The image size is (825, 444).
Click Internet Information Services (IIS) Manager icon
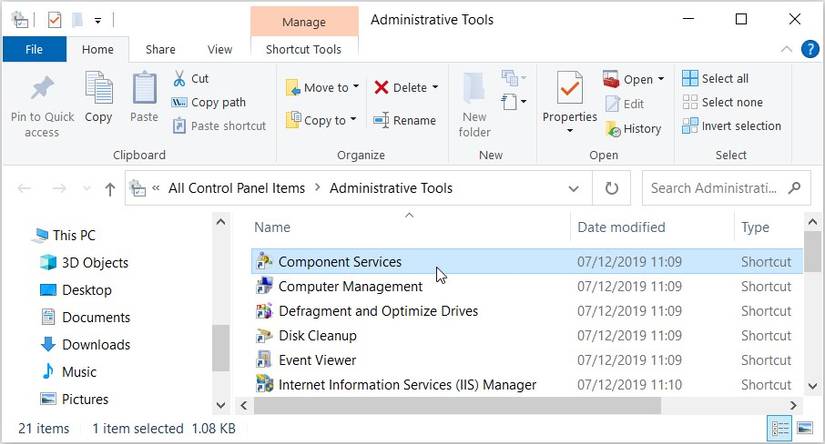[264, 385]
